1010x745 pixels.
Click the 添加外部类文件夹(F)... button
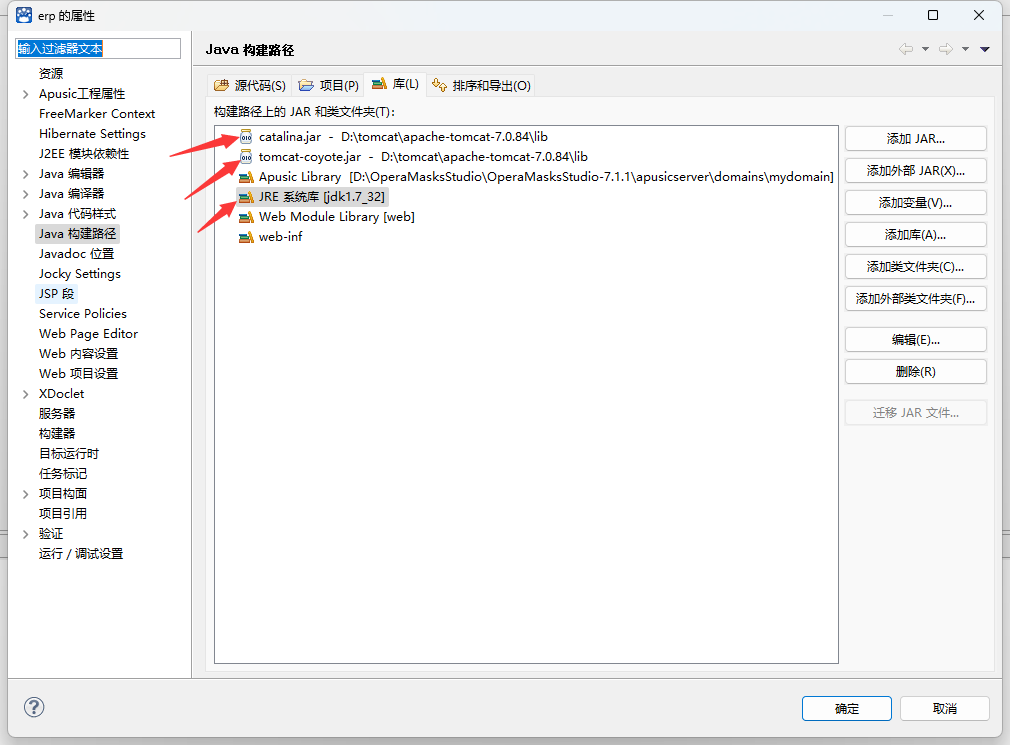click(915, 299)
